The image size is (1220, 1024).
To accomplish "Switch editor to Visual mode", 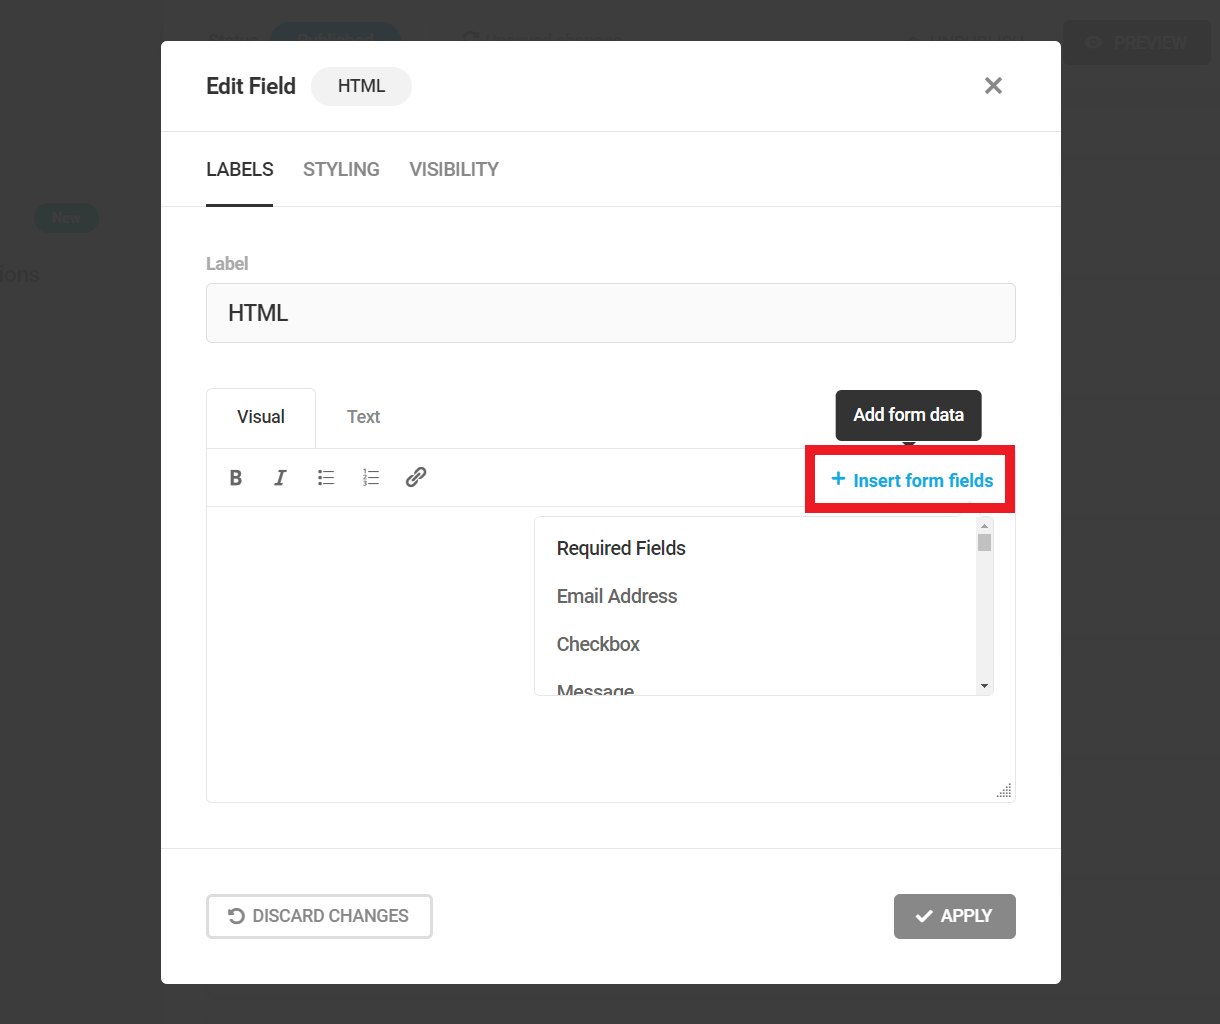I will (x=261, y=417).
